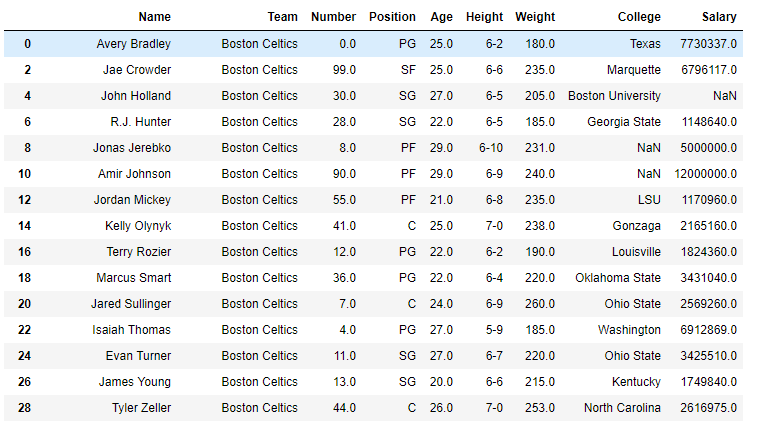Select Jonas Jerebko's 6-10 height cell
The width and height of the screenshot is (765, 426).
pyautogui.click(x=491, y=148)
